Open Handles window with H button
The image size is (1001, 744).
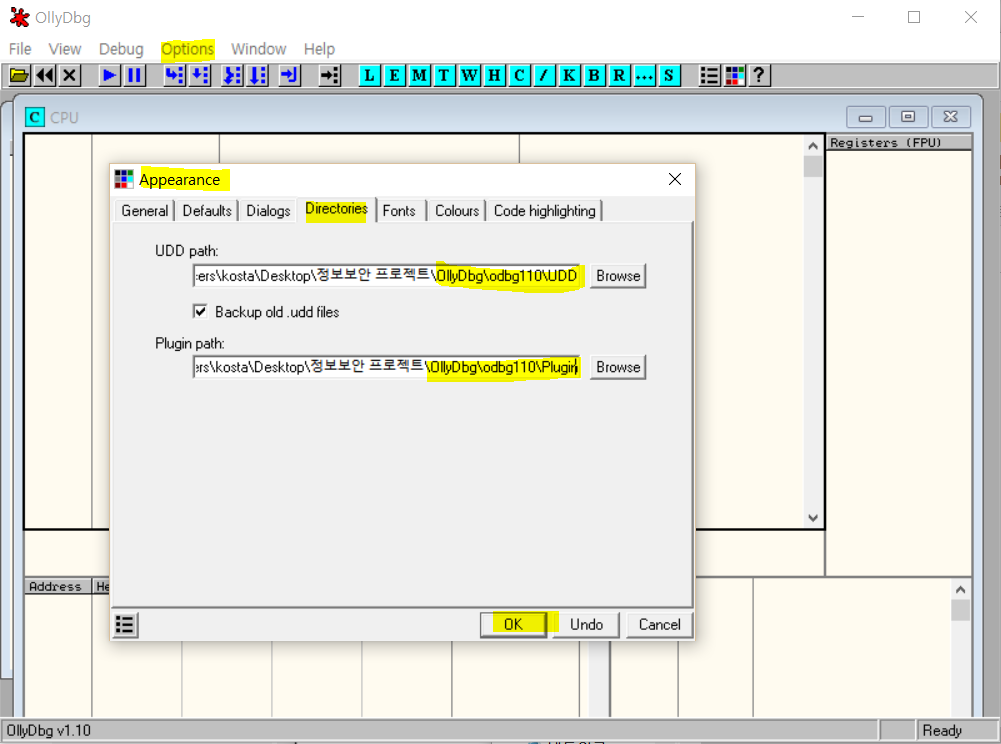pyautogui.click(x=494, y=75)
